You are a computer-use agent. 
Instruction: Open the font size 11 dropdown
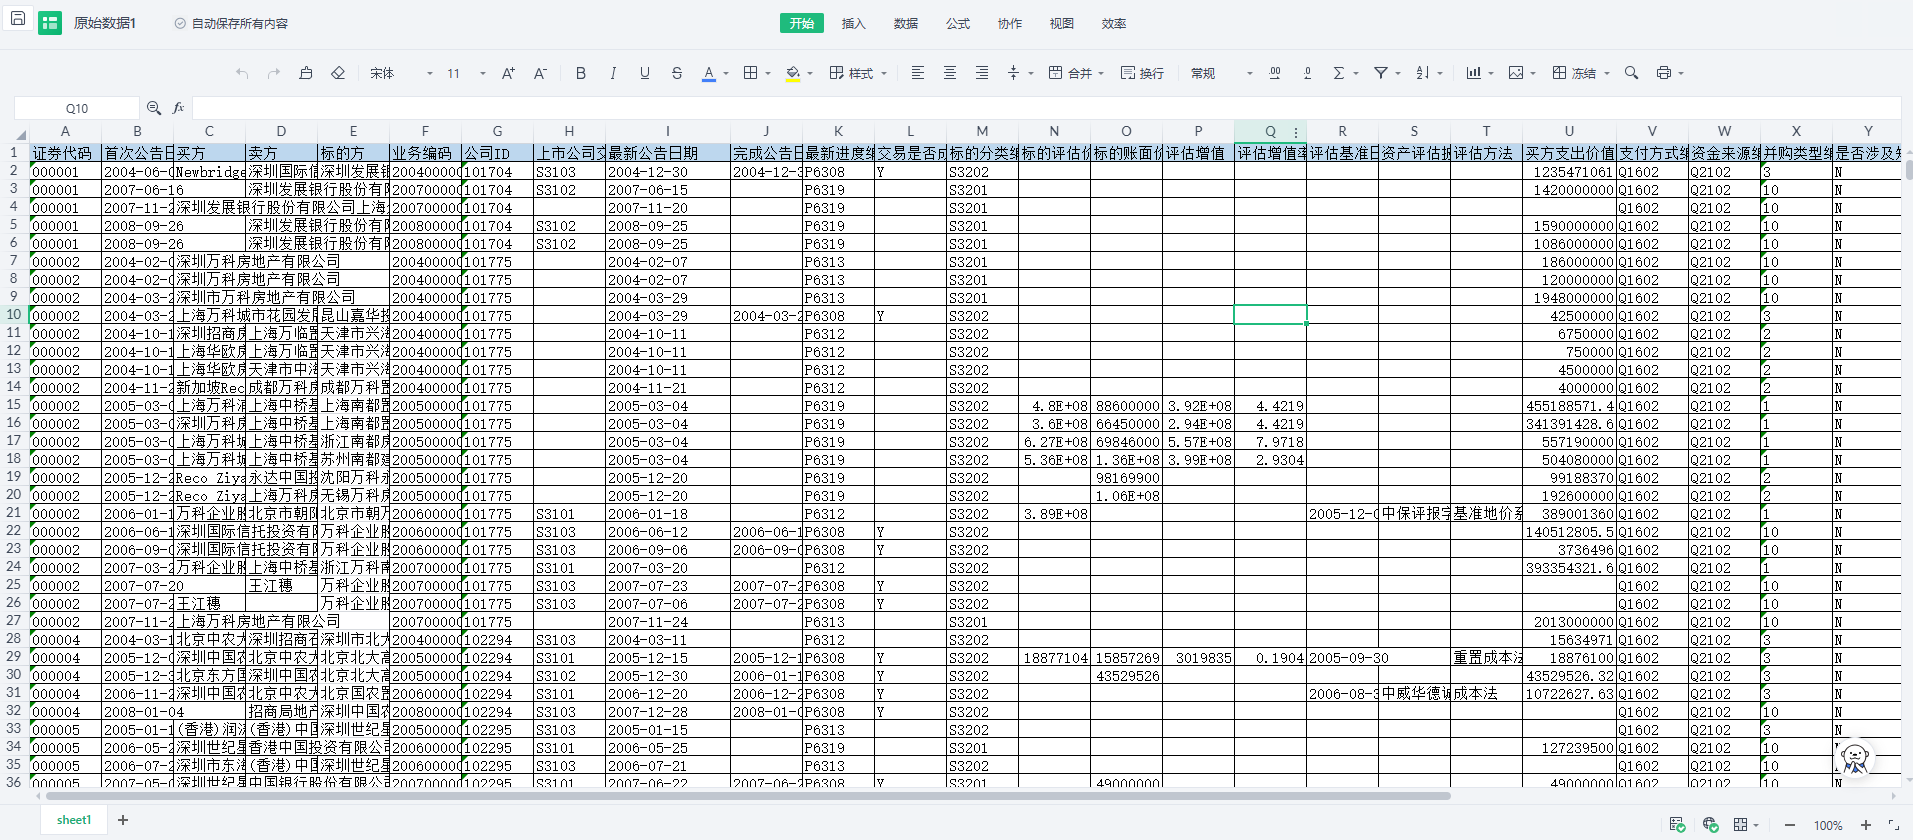point(466,73)
